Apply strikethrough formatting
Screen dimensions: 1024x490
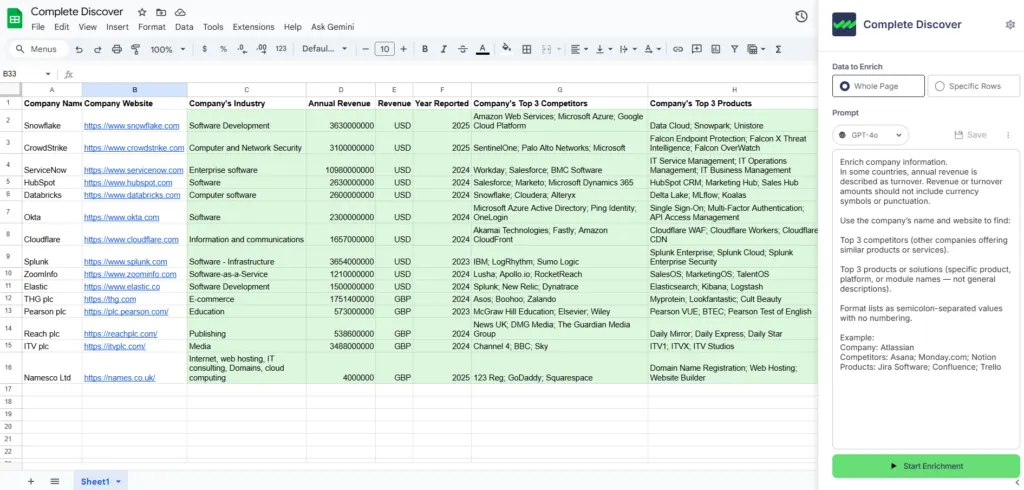(x=463, y=49)
